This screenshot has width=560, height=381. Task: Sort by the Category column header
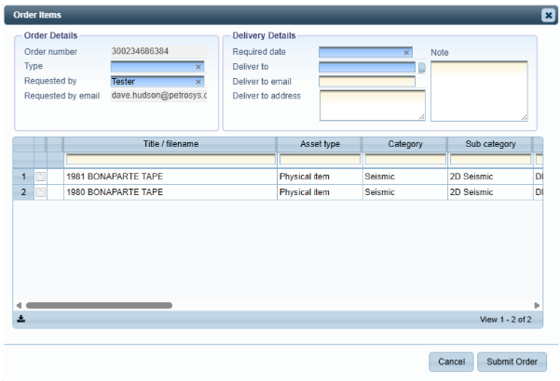click(x=405, y=144)
